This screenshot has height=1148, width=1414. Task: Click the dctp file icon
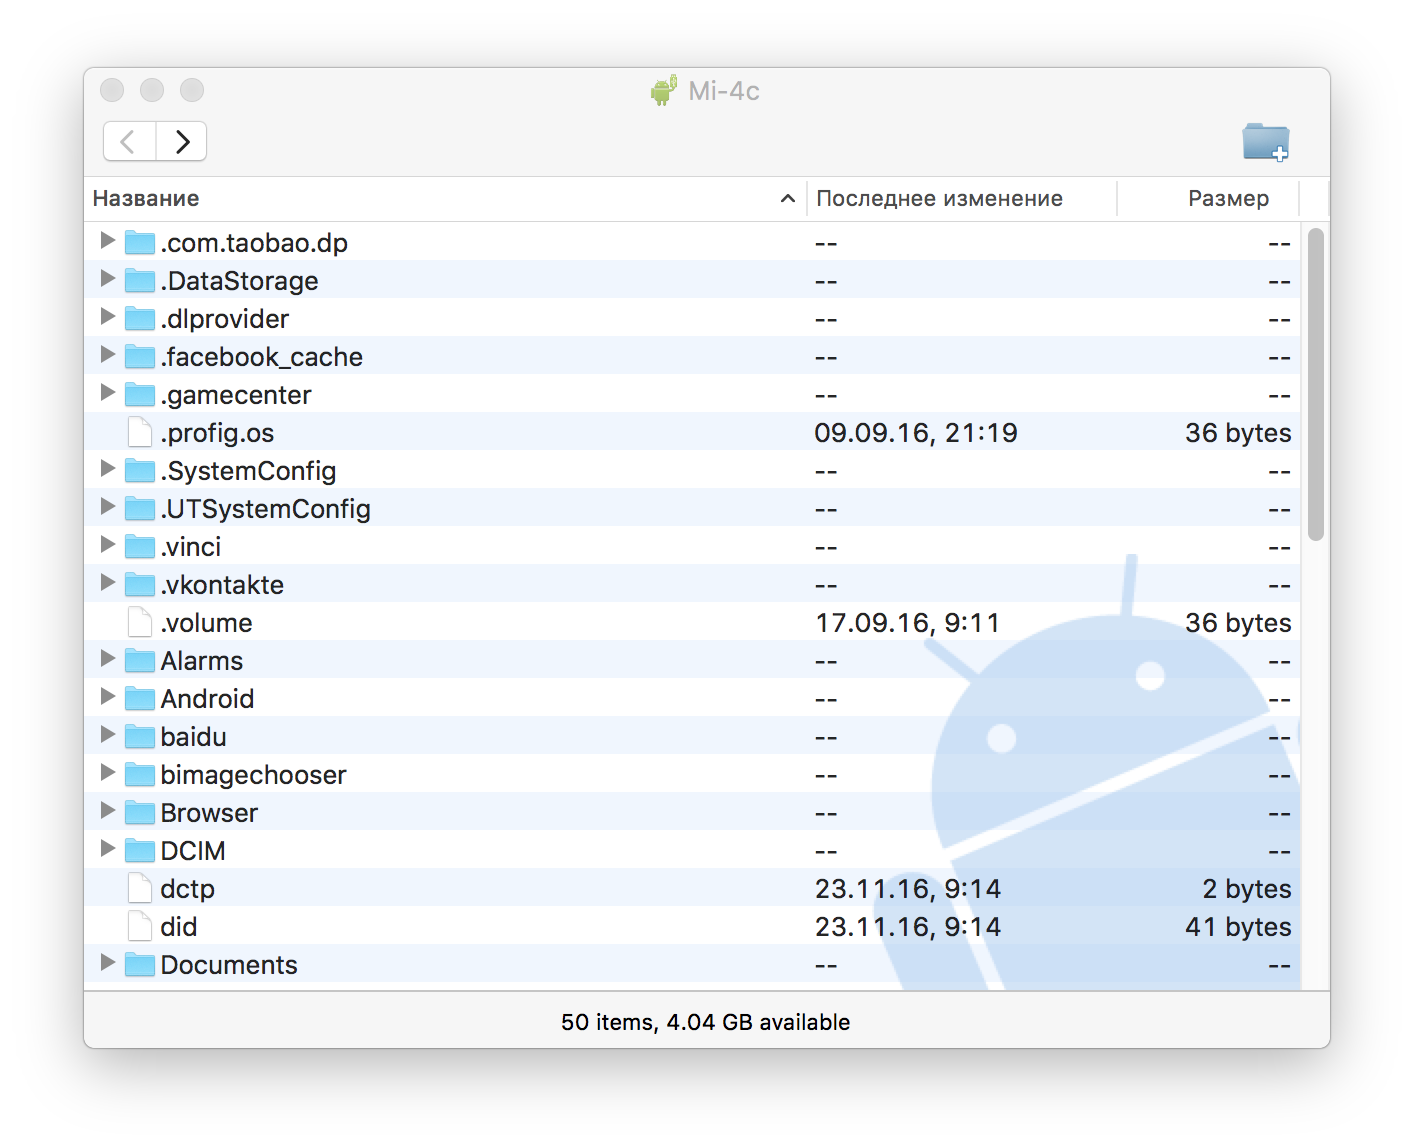point(140,888)
